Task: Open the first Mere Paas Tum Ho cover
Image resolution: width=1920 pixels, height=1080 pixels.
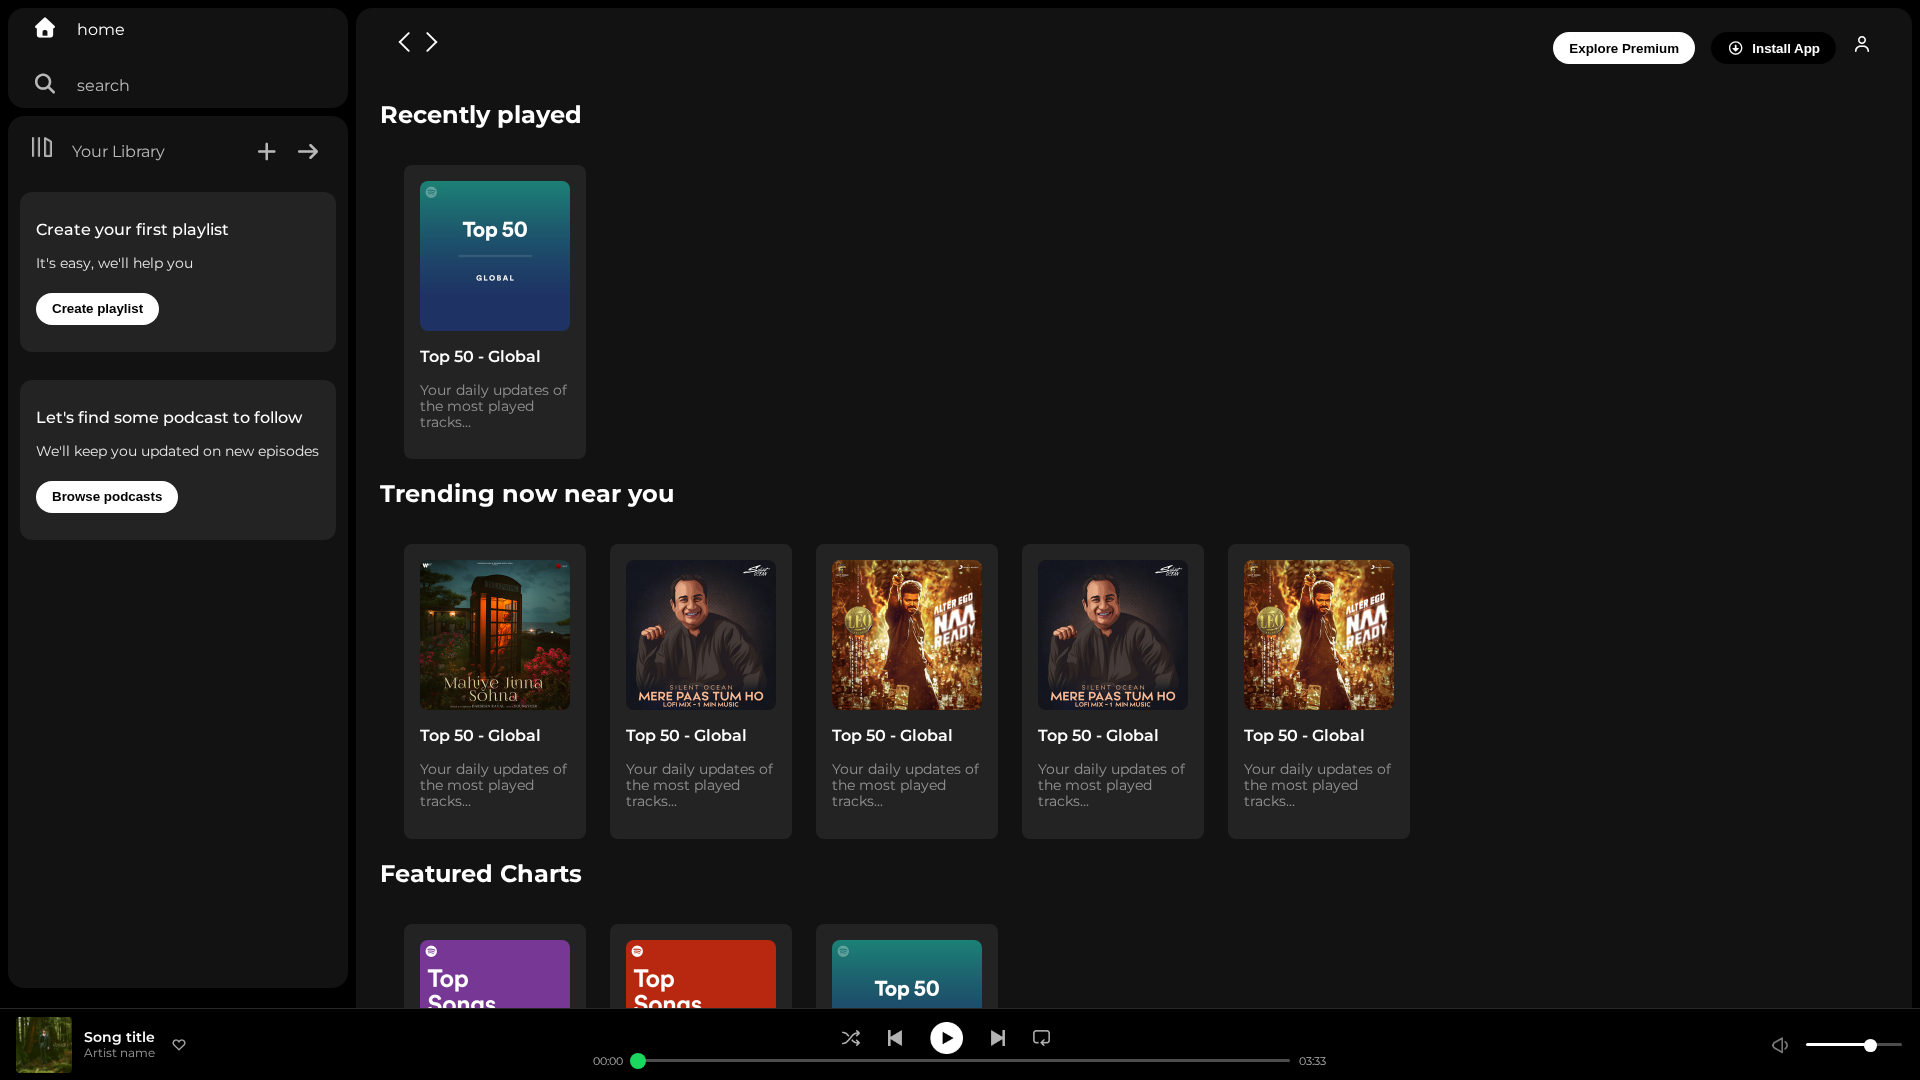Action: click(701, 635)
